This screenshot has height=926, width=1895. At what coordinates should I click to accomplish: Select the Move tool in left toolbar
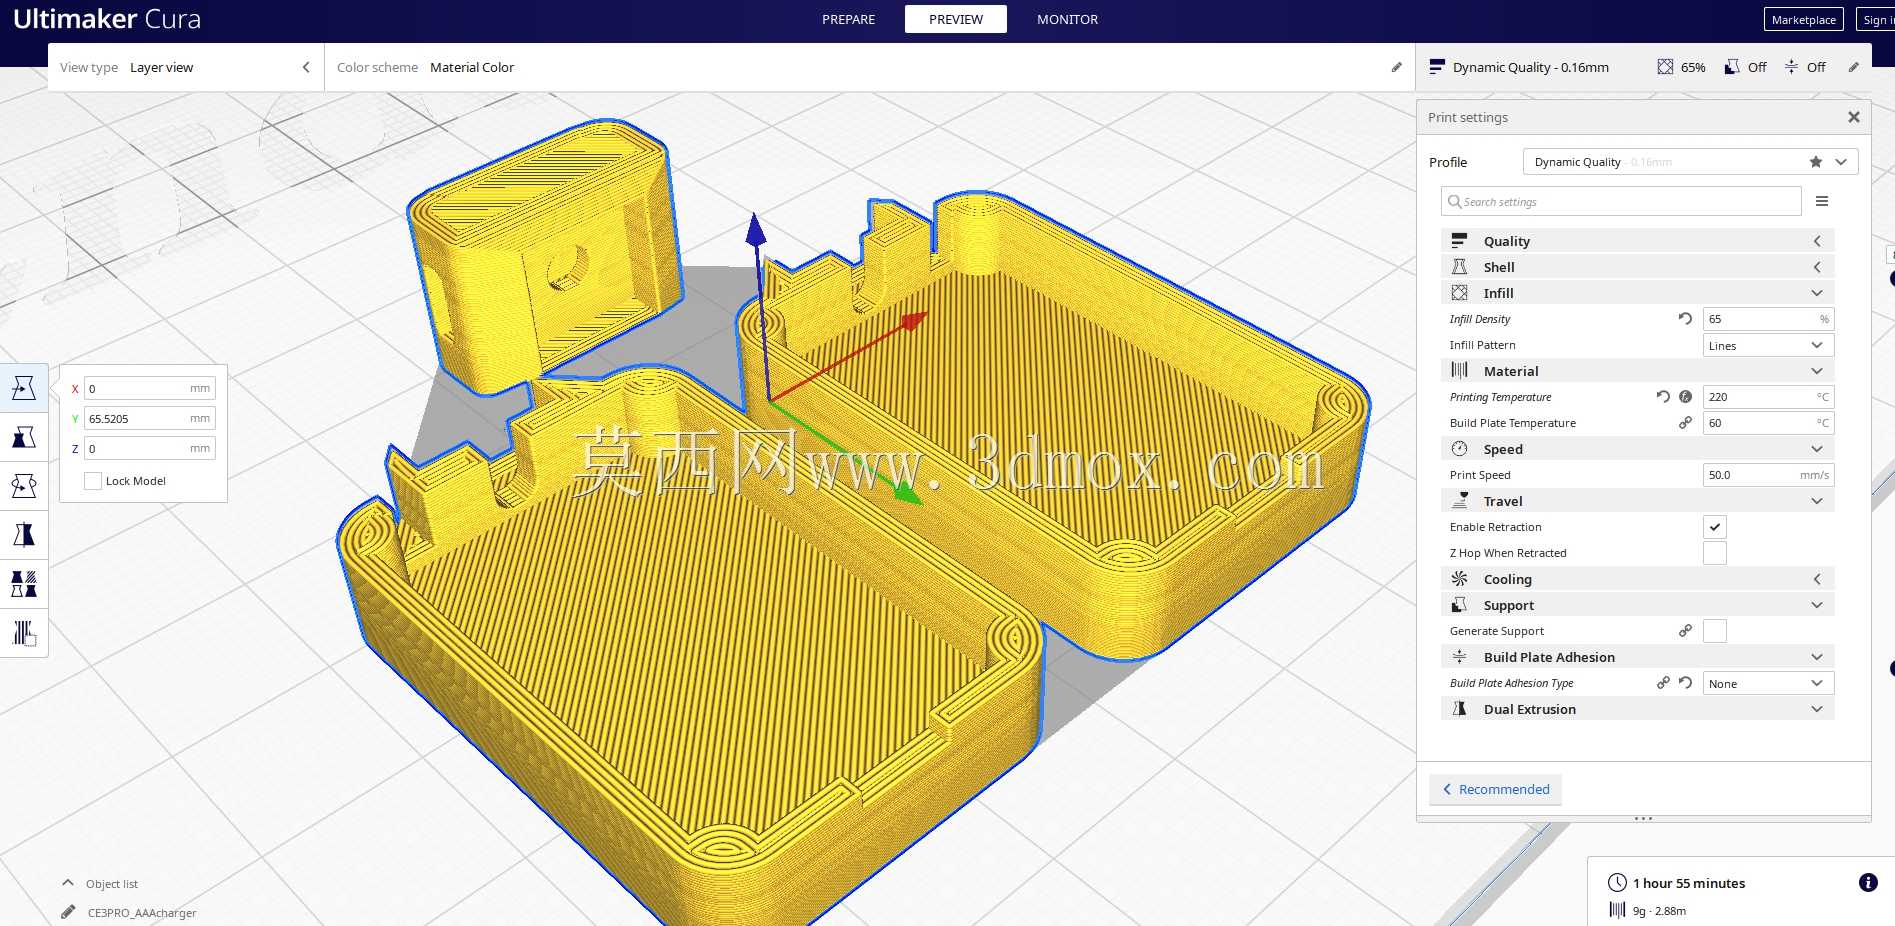(x=24, y=388)
